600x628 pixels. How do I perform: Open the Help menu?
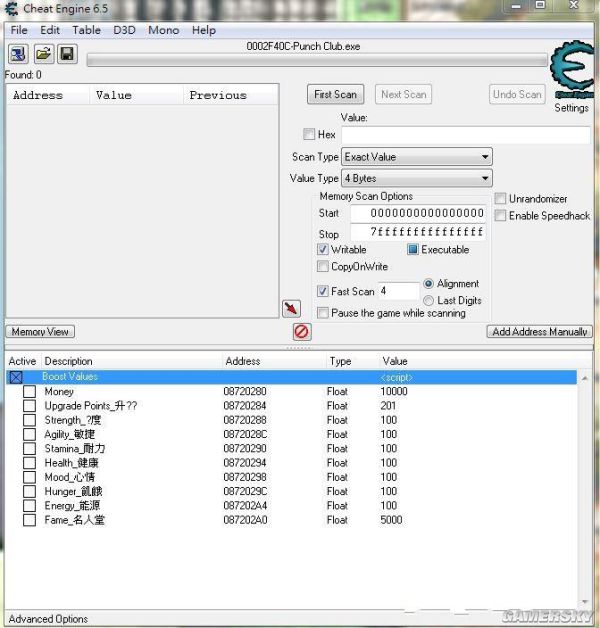tap(203, 30)
